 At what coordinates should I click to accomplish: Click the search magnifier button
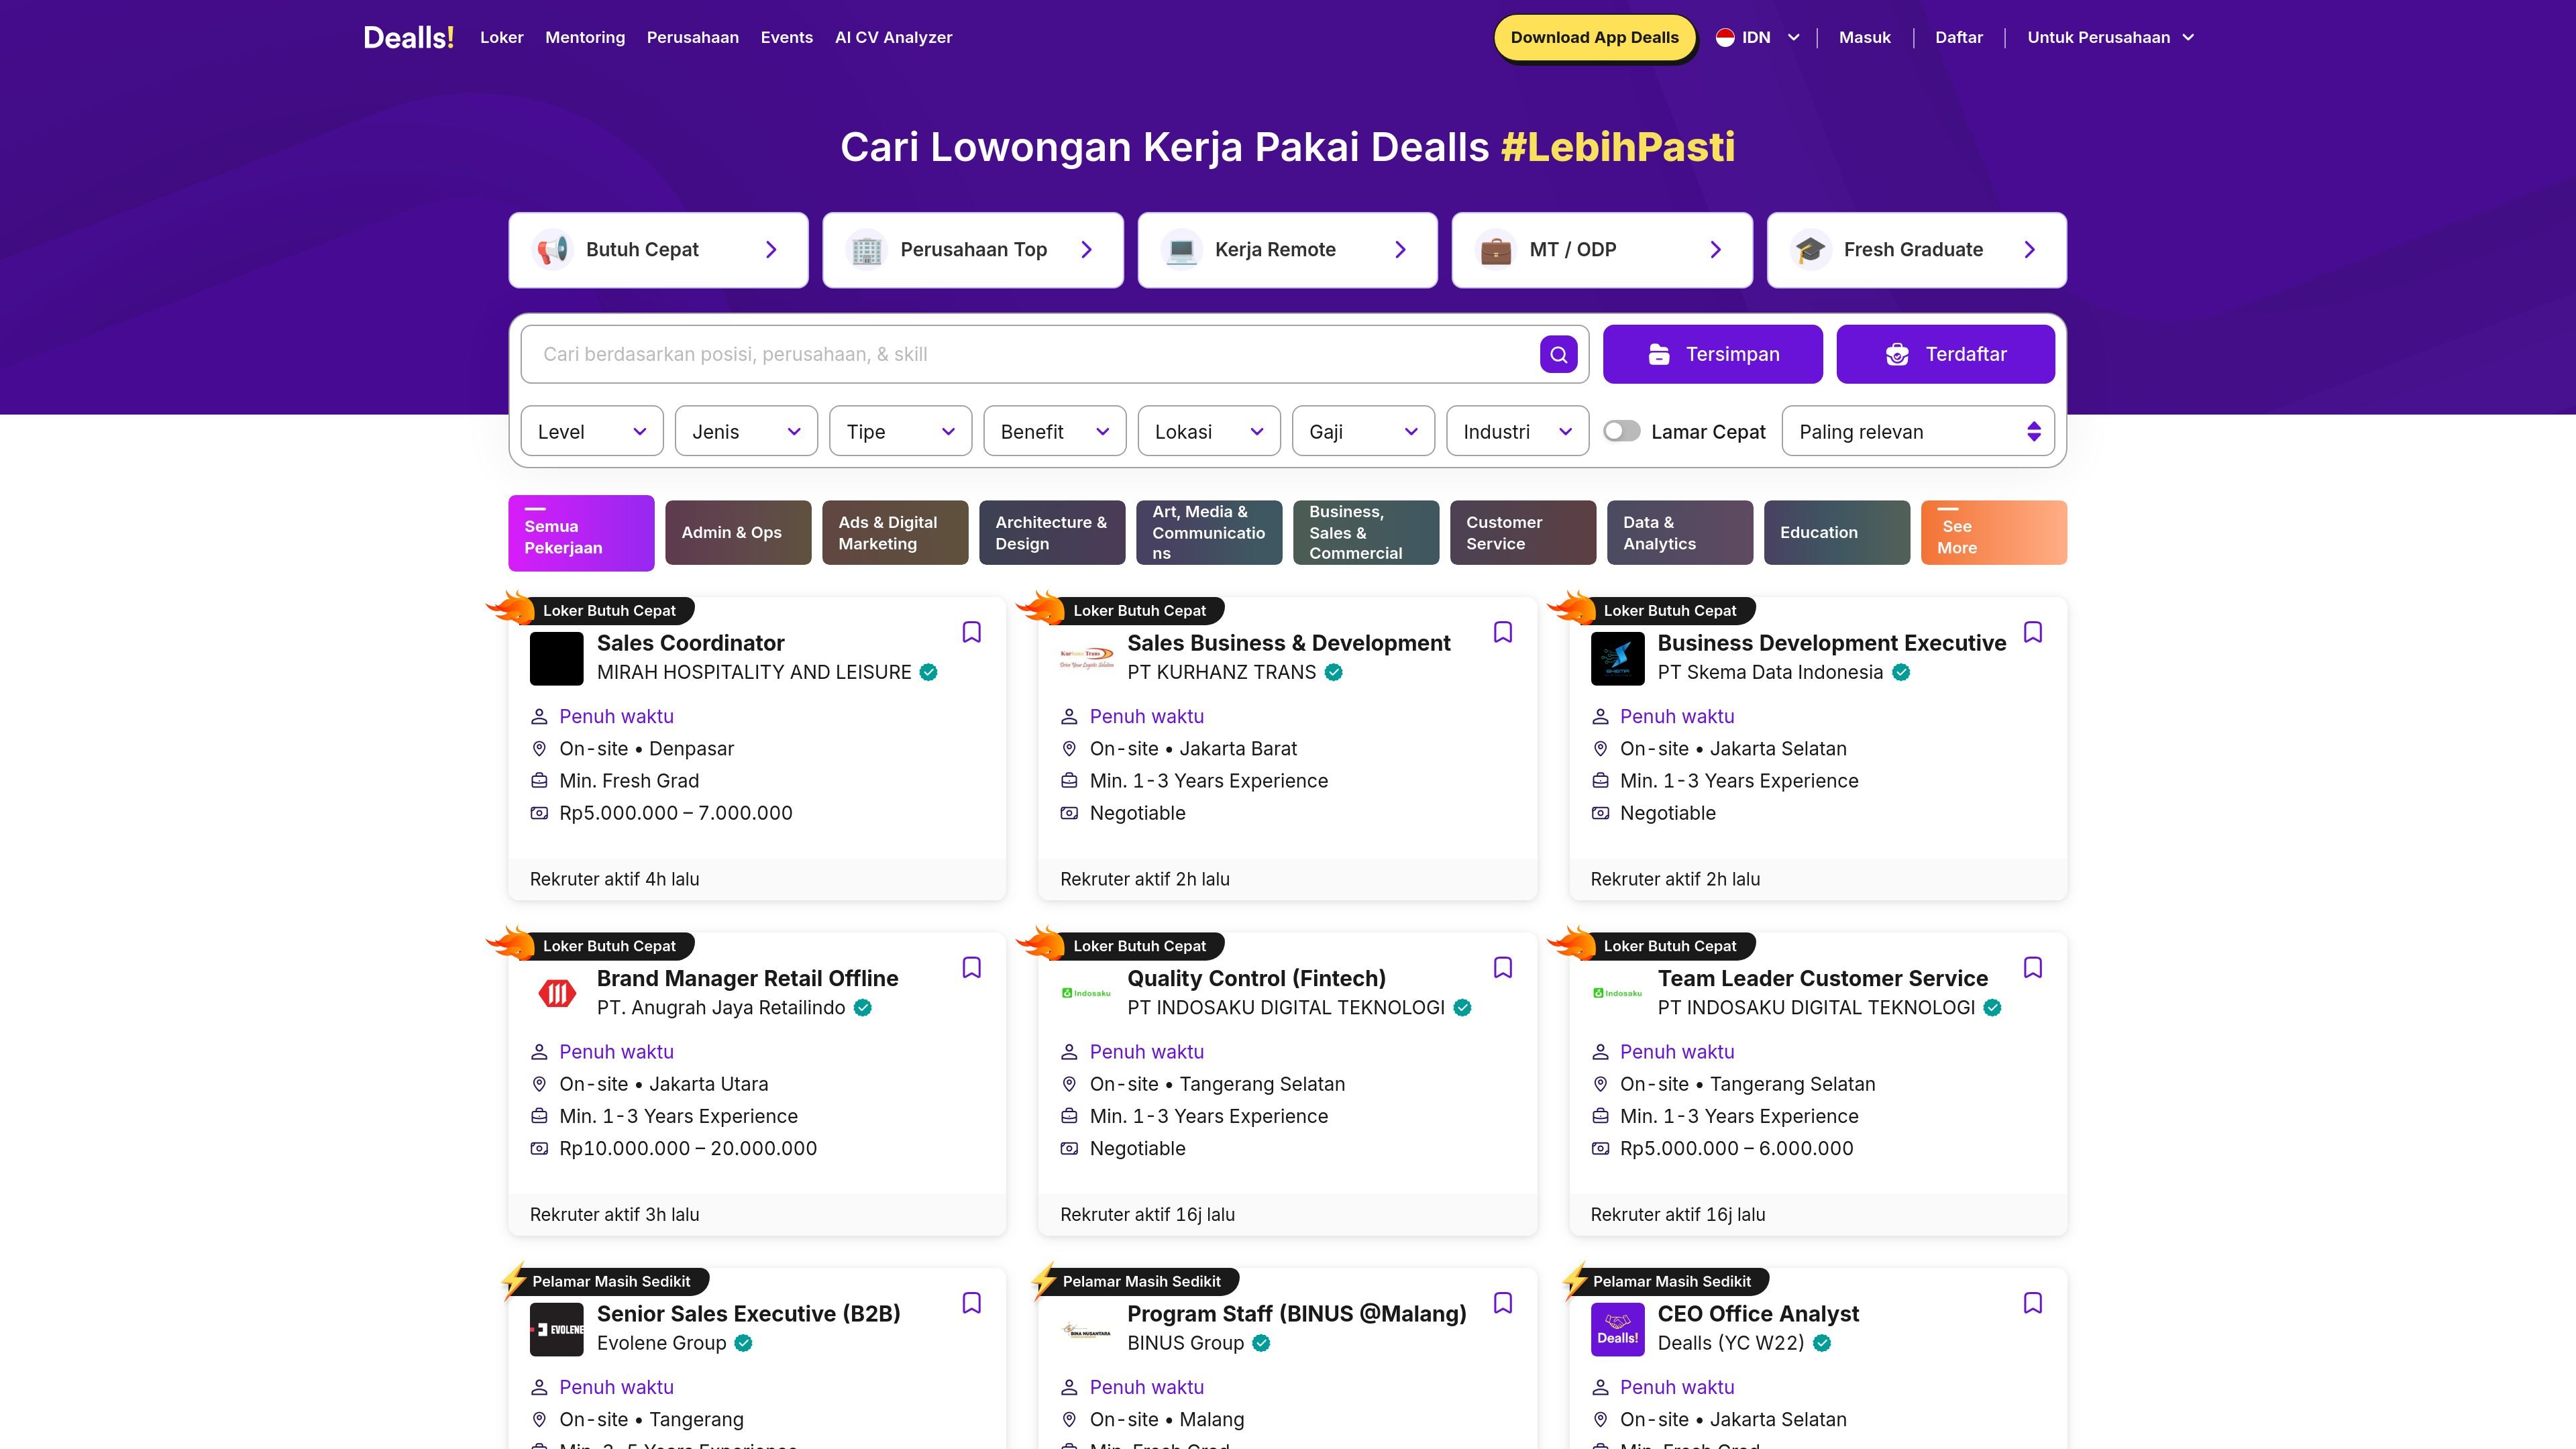tap(1558, 354)
